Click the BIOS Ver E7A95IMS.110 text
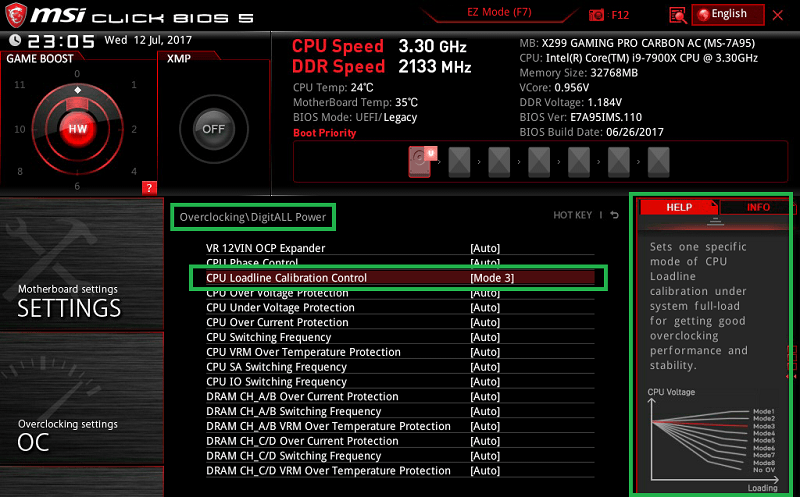The image size is (800, 497). click(x=581, y=117)
